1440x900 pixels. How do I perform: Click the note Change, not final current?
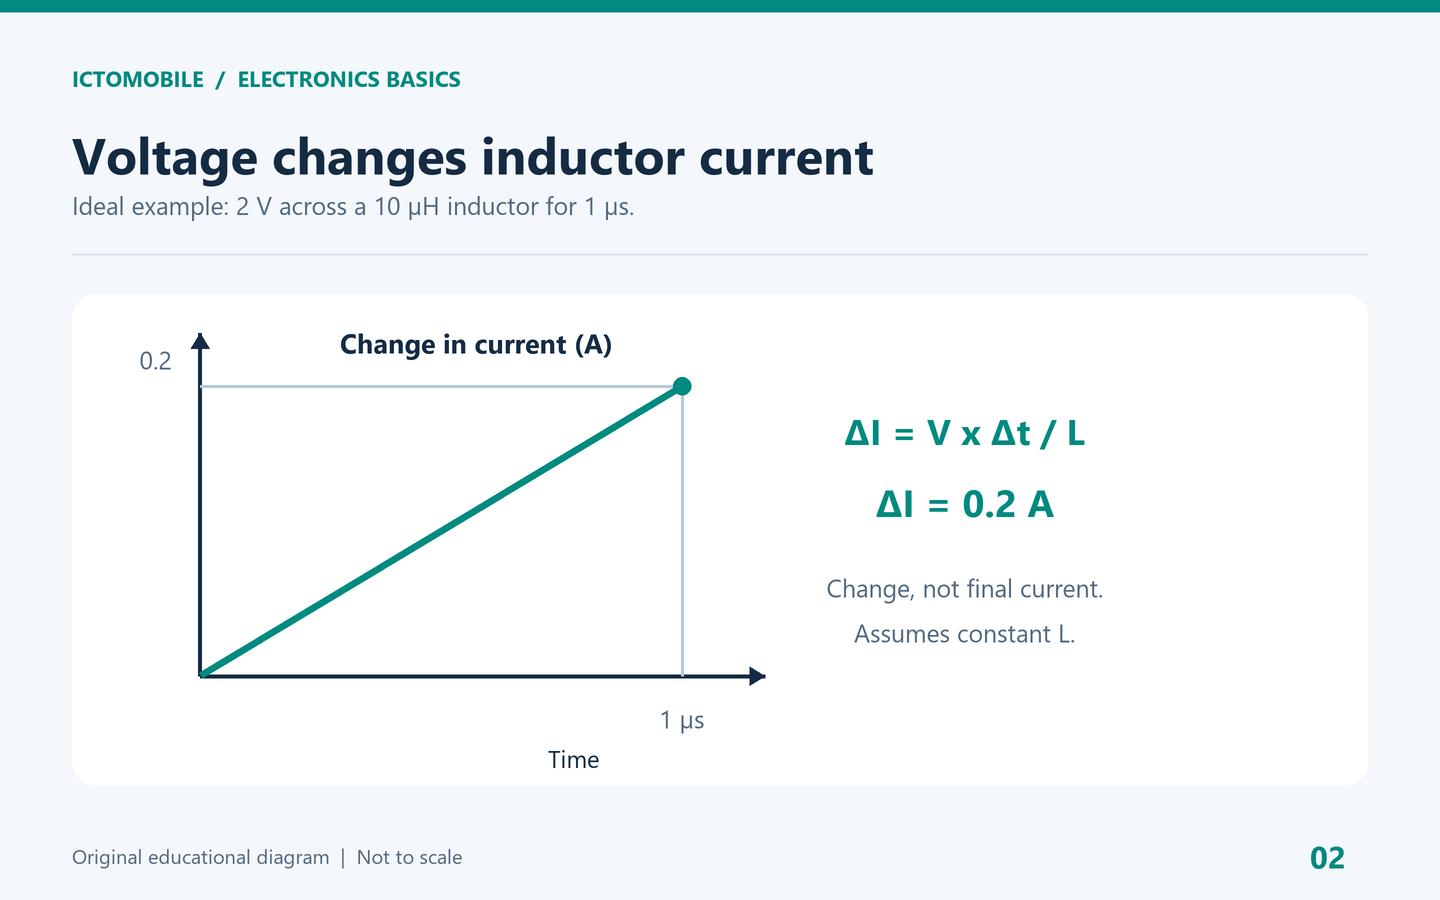coord(965,589)
